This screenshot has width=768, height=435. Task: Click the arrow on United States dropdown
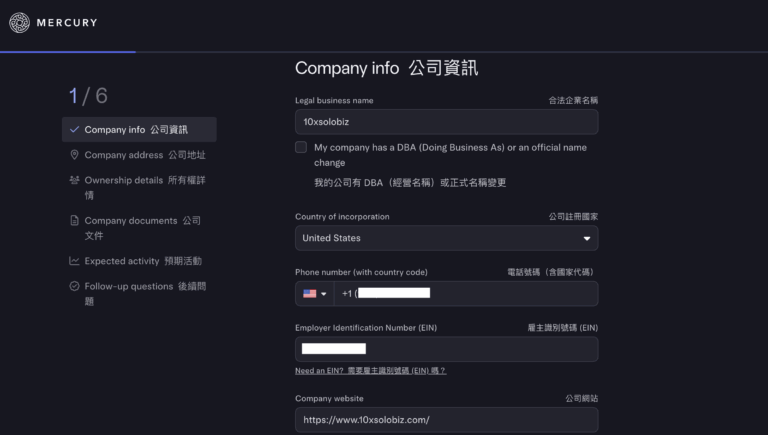[586, 239]
